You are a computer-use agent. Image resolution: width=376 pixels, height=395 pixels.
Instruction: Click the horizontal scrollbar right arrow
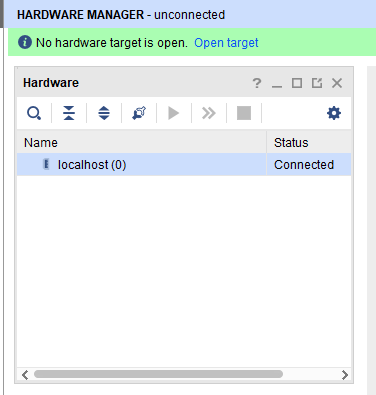coord(345,375)
